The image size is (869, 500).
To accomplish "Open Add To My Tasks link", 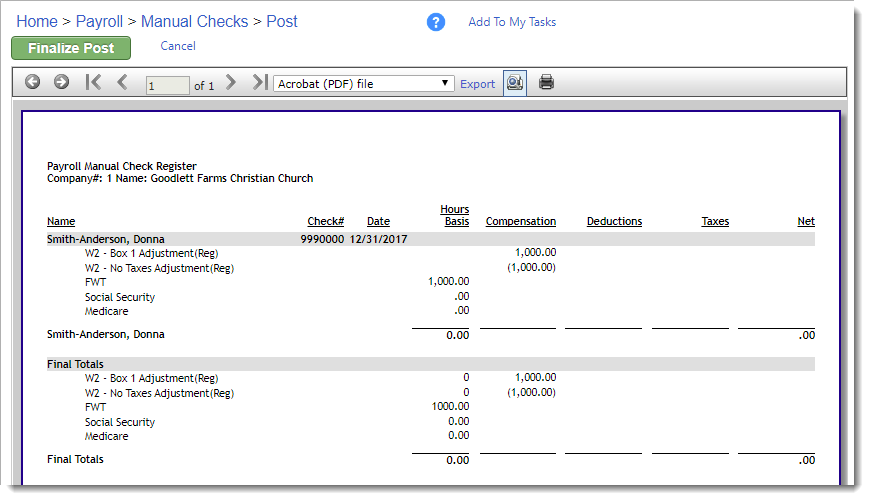I will pyautogui.click(x=512, y=22).
